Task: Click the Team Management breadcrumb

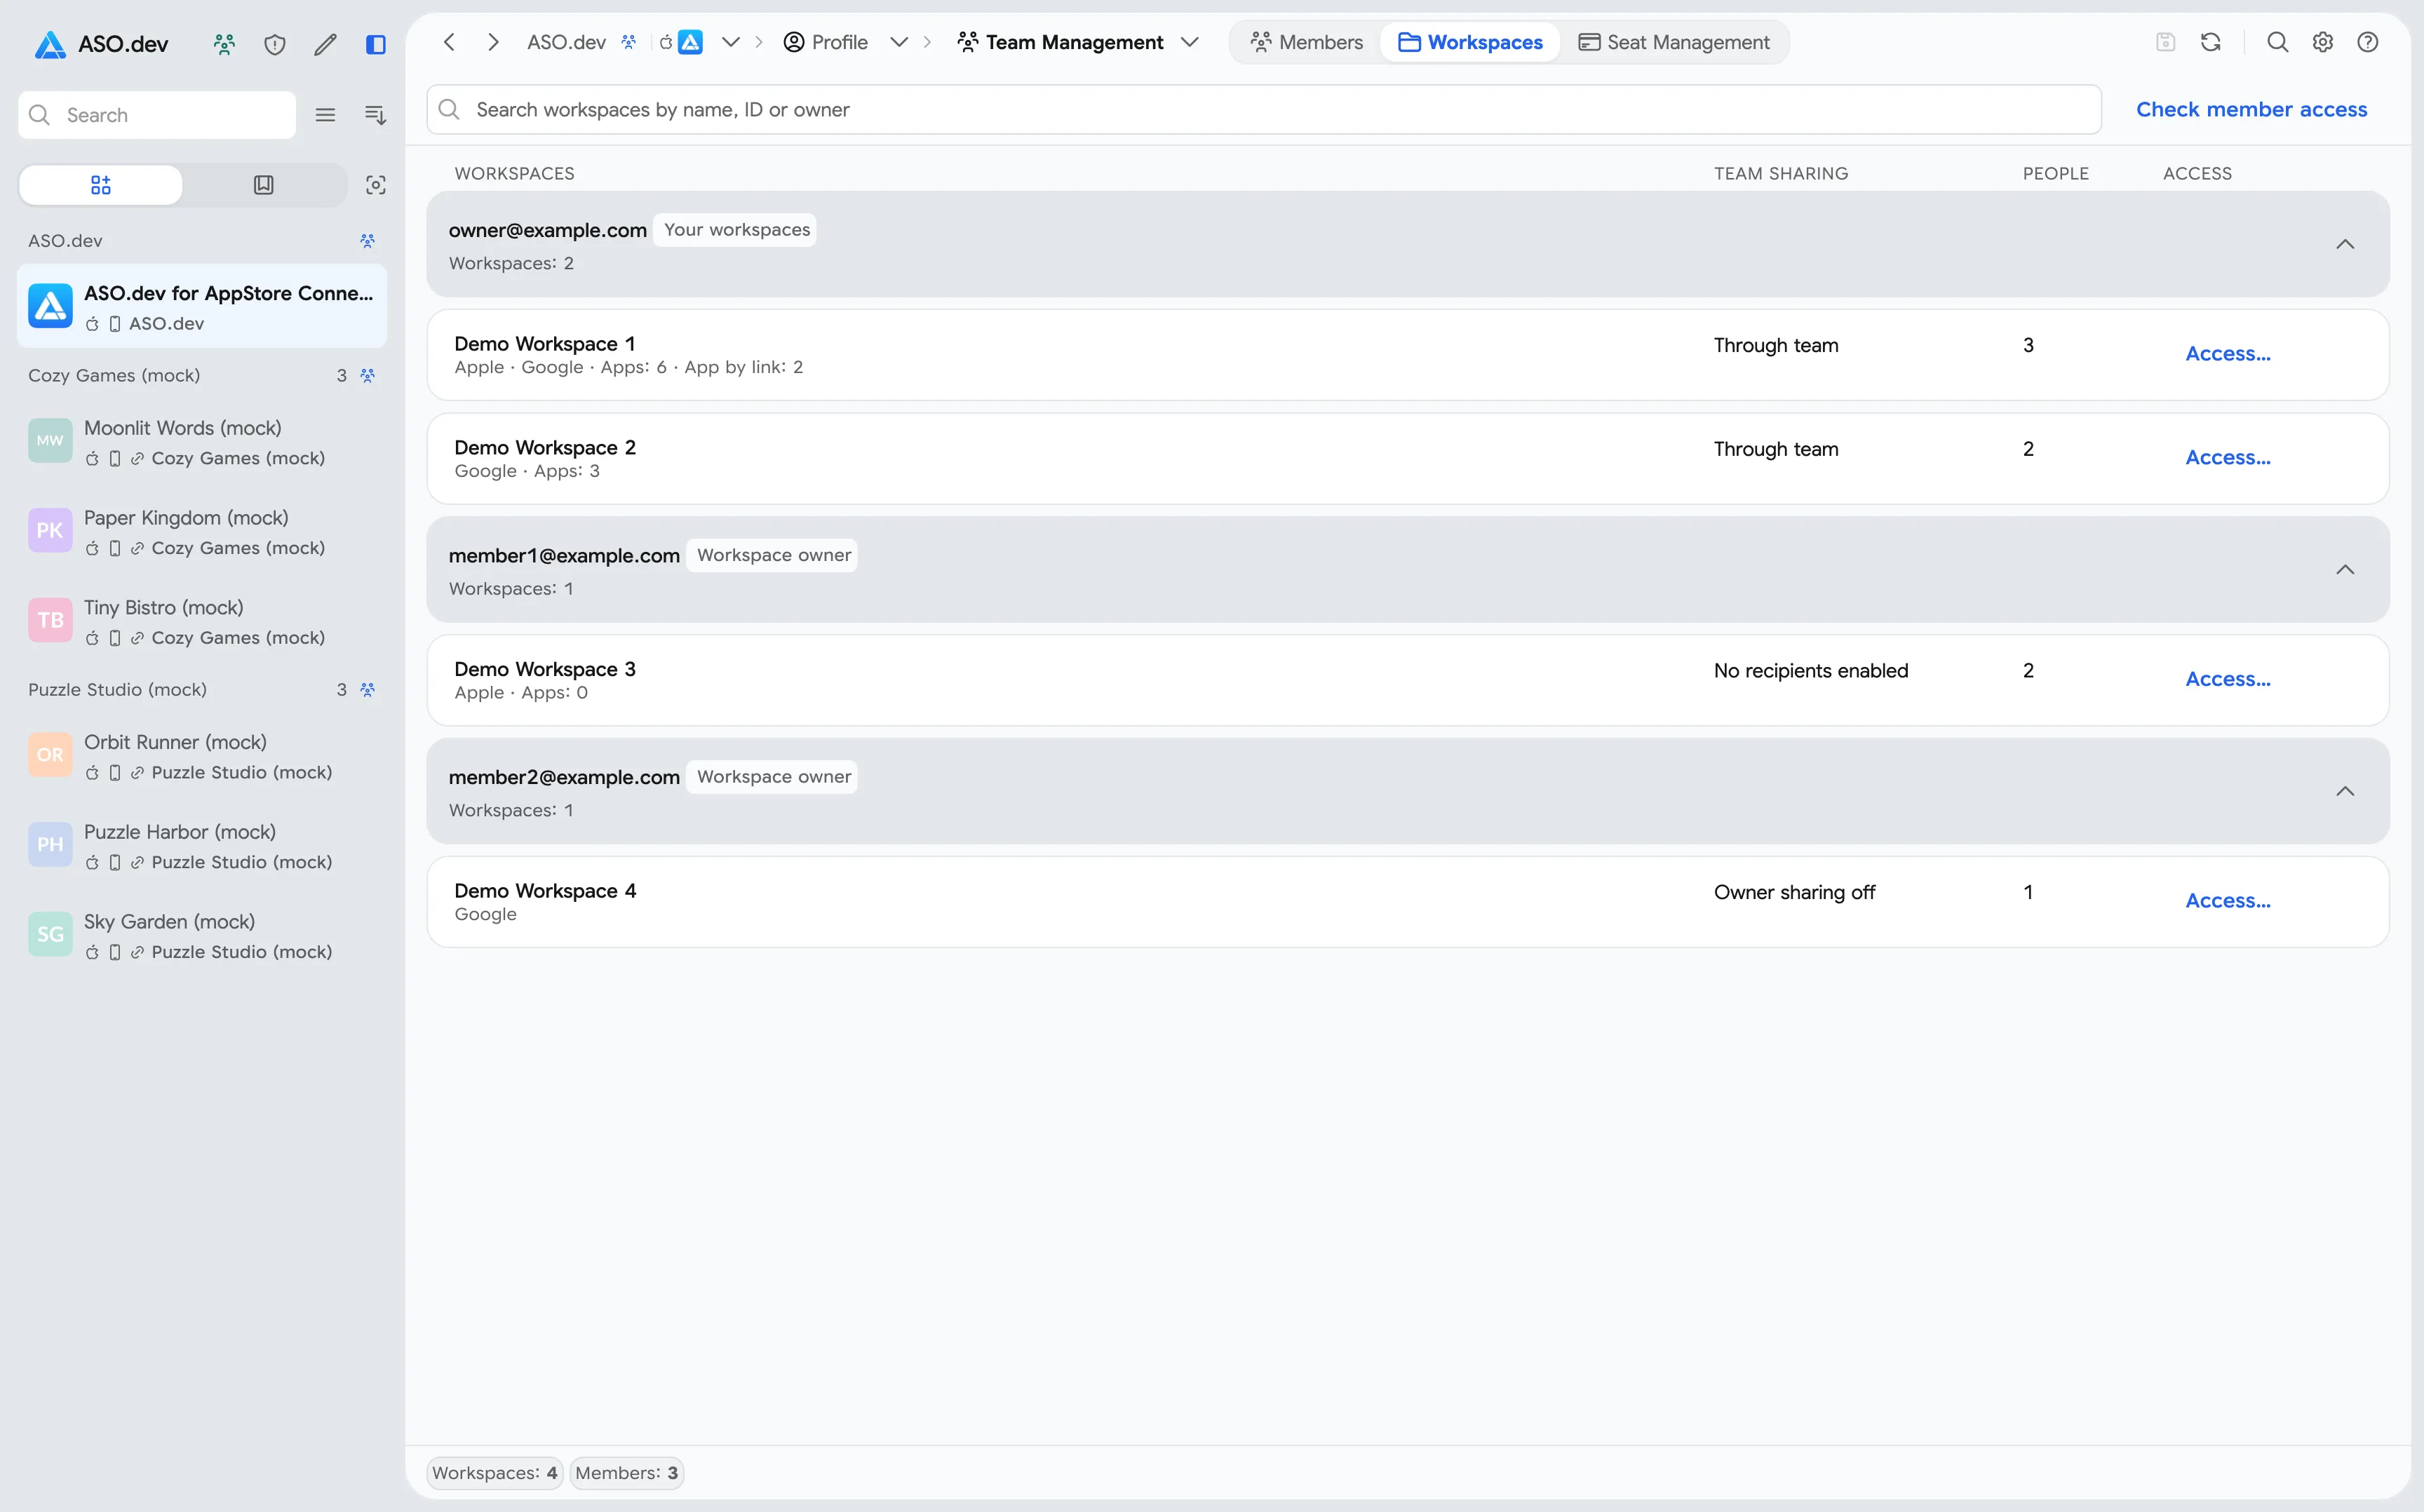Action: pyautogui.click(x=1060, y=42)
